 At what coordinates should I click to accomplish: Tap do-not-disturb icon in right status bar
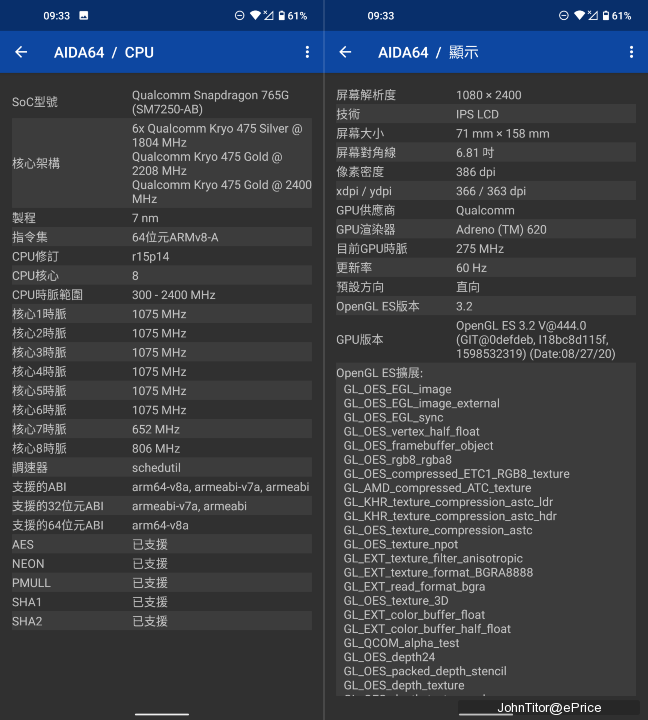pyautogui.click(x=563, y=16)
